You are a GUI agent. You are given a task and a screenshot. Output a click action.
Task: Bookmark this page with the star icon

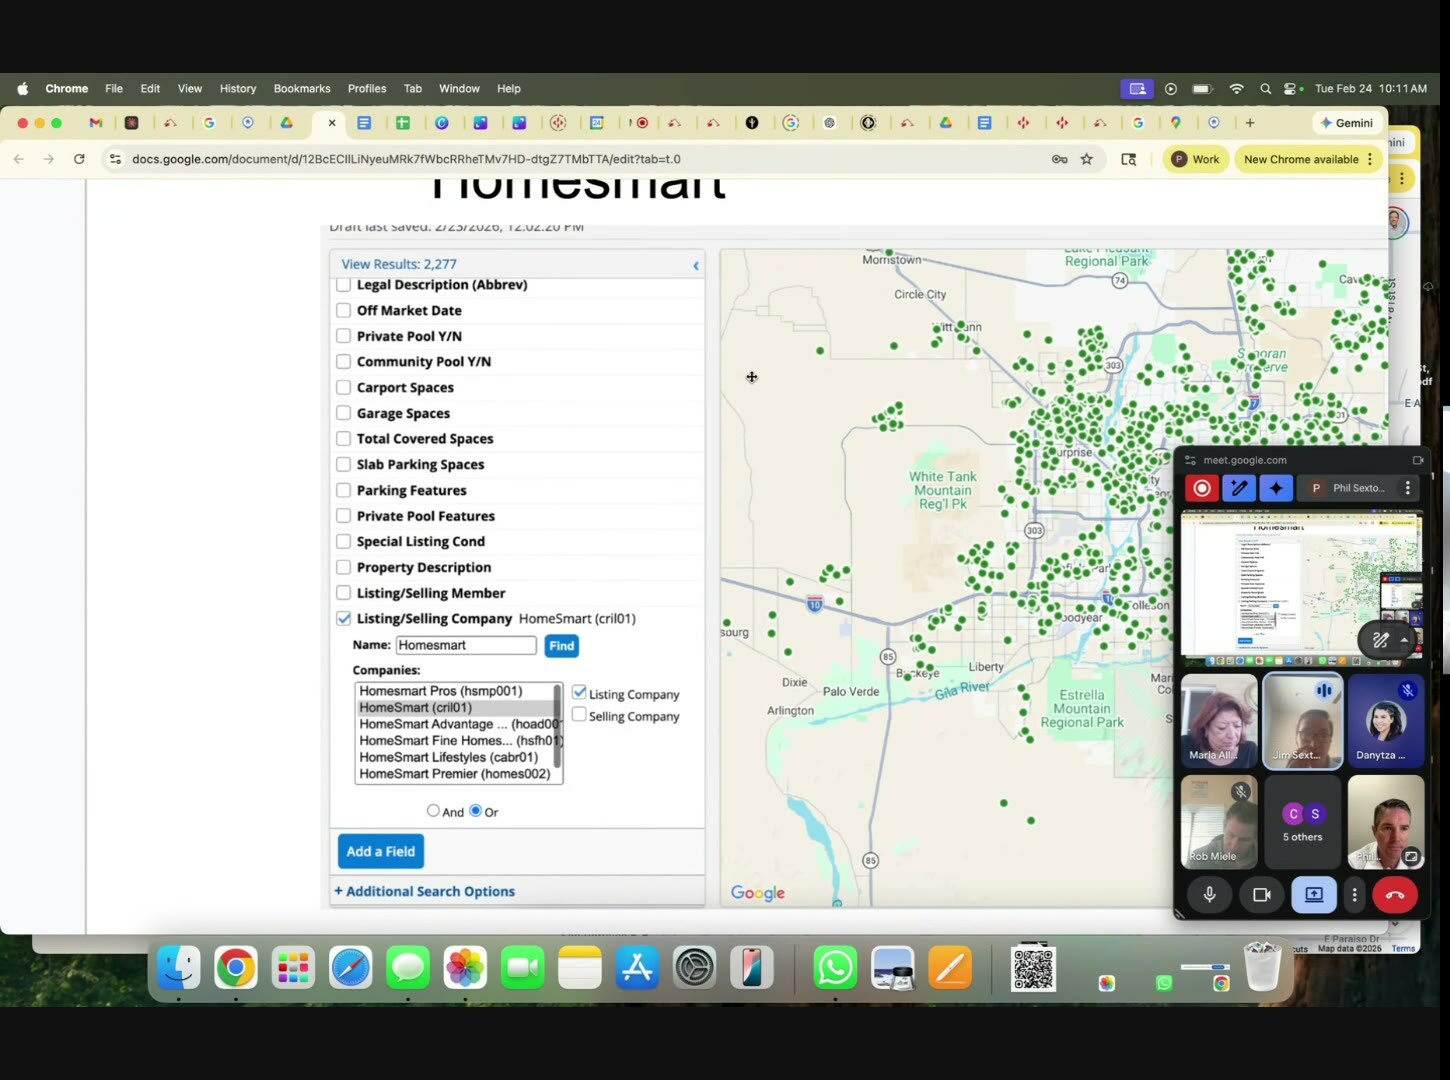pos(1087,159)
